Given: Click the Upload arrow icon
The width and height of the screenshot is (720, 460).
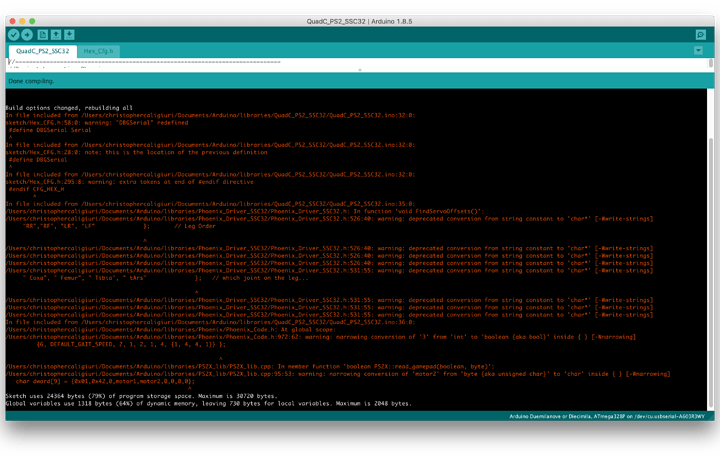Looking at the screenshot, I should pos(27,34).
